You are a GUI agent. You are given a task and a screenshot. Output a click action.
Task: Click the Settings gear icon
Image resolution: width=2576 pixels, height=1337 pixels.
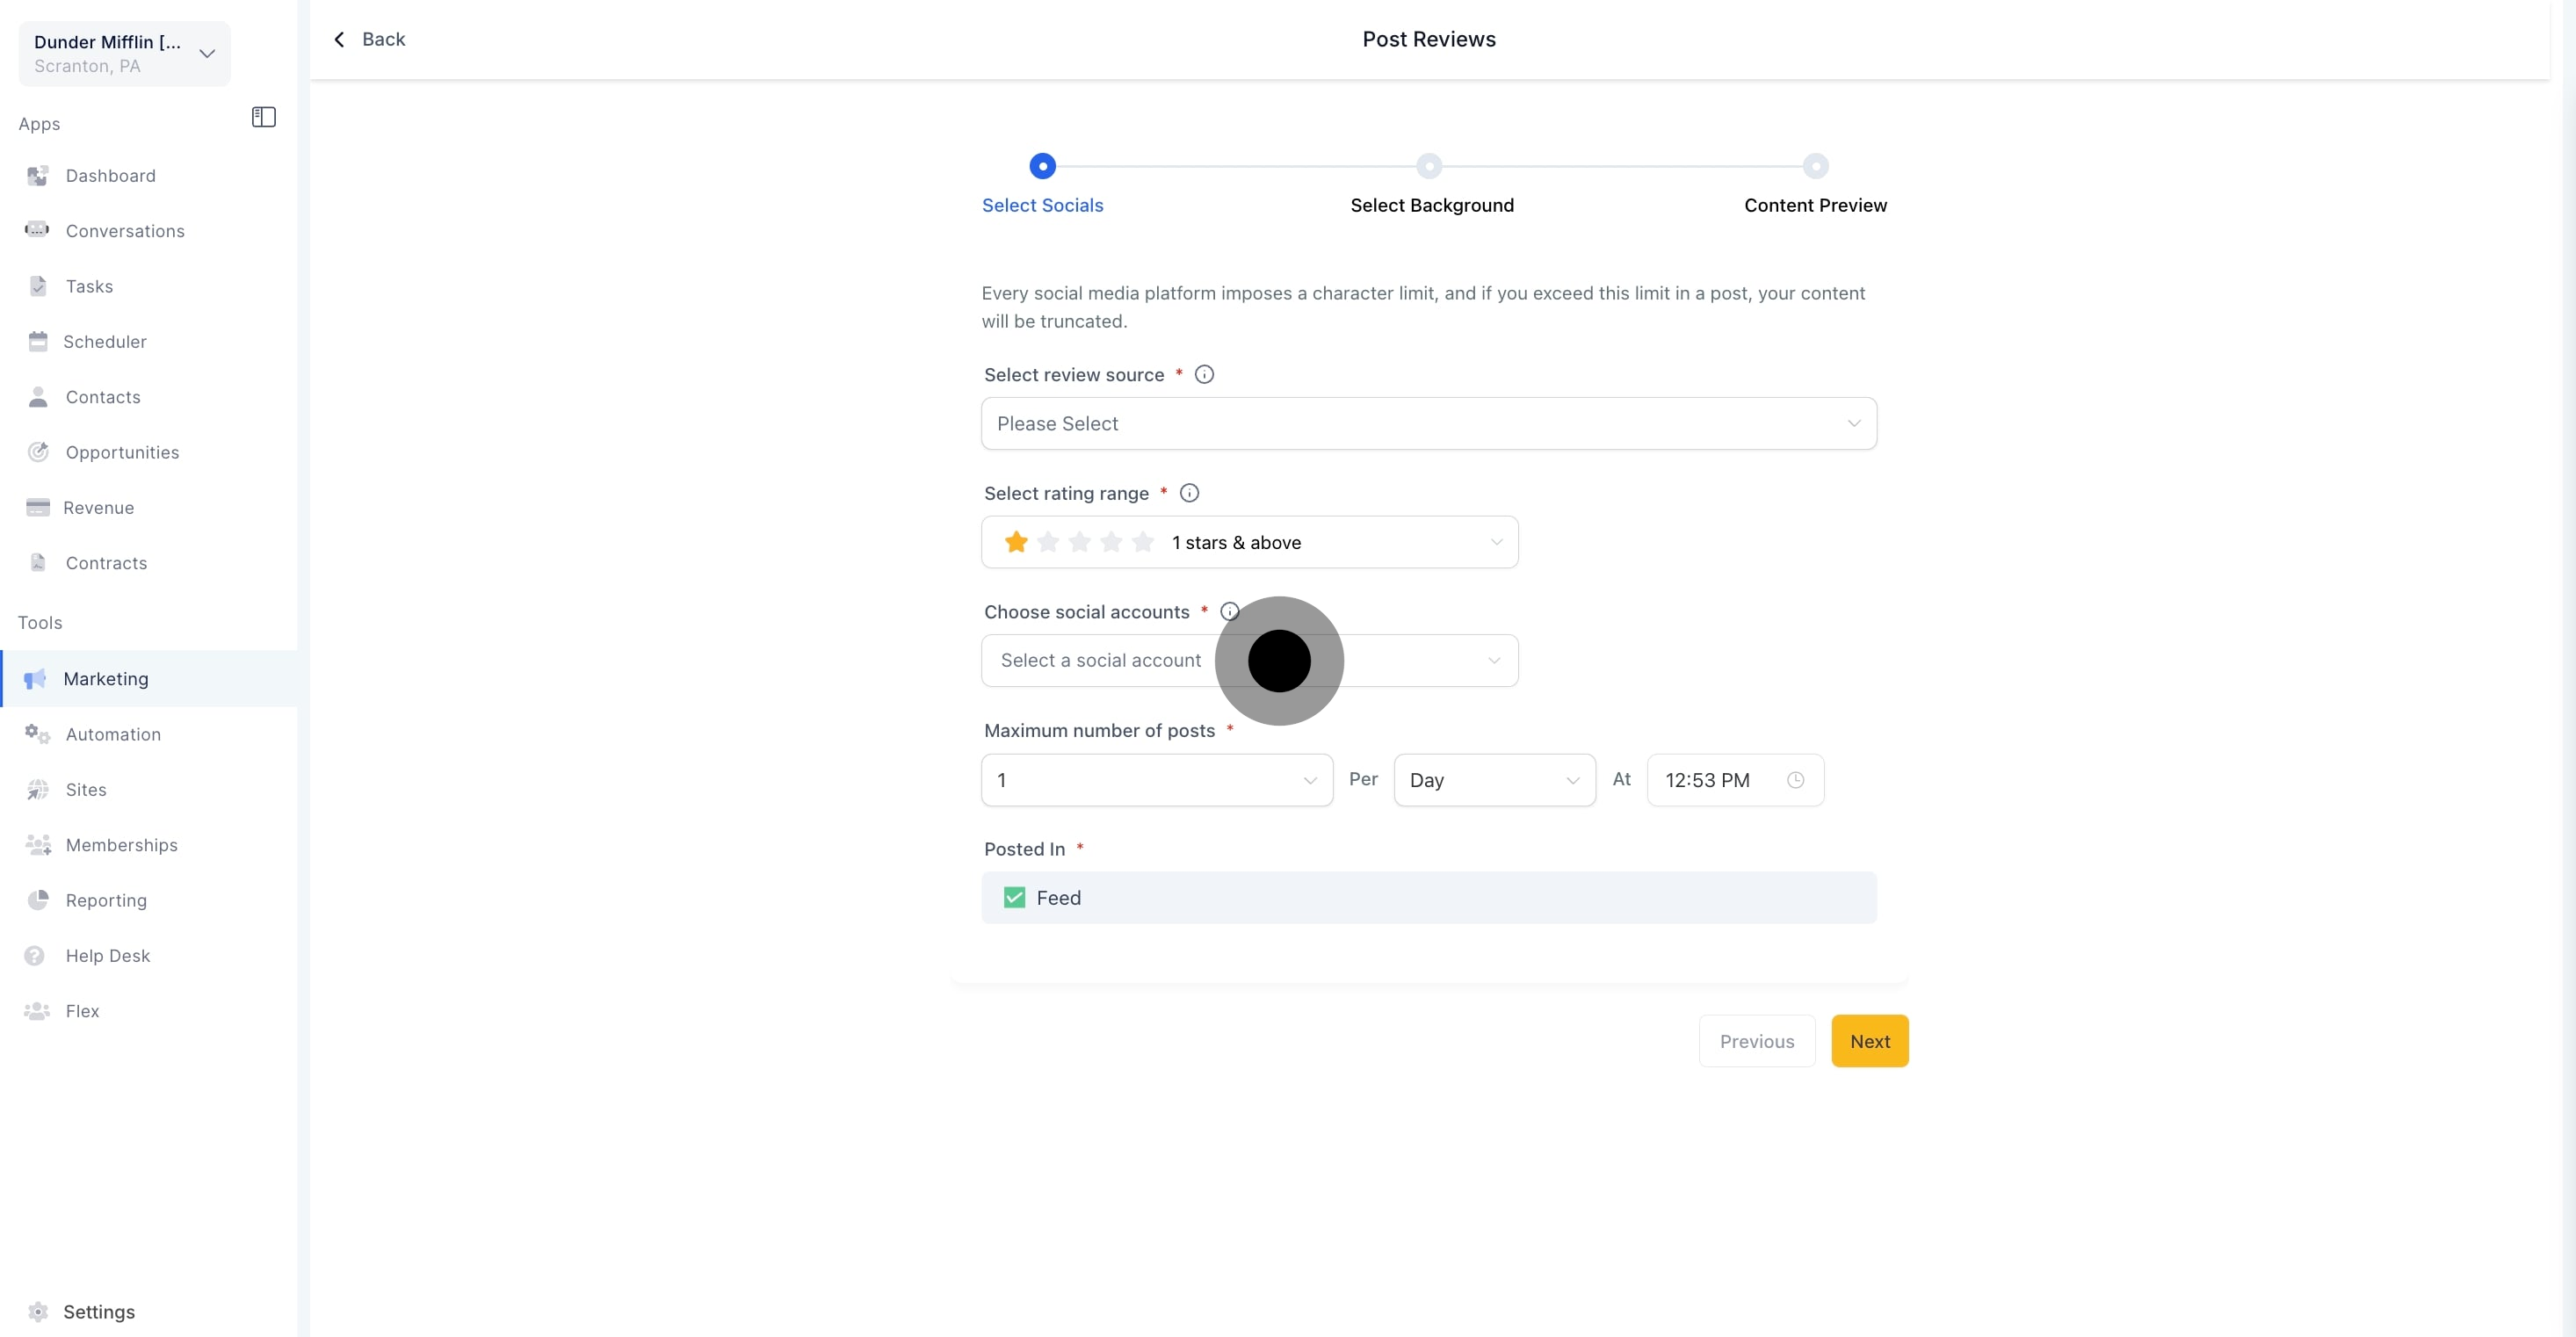click(38, 1311)
